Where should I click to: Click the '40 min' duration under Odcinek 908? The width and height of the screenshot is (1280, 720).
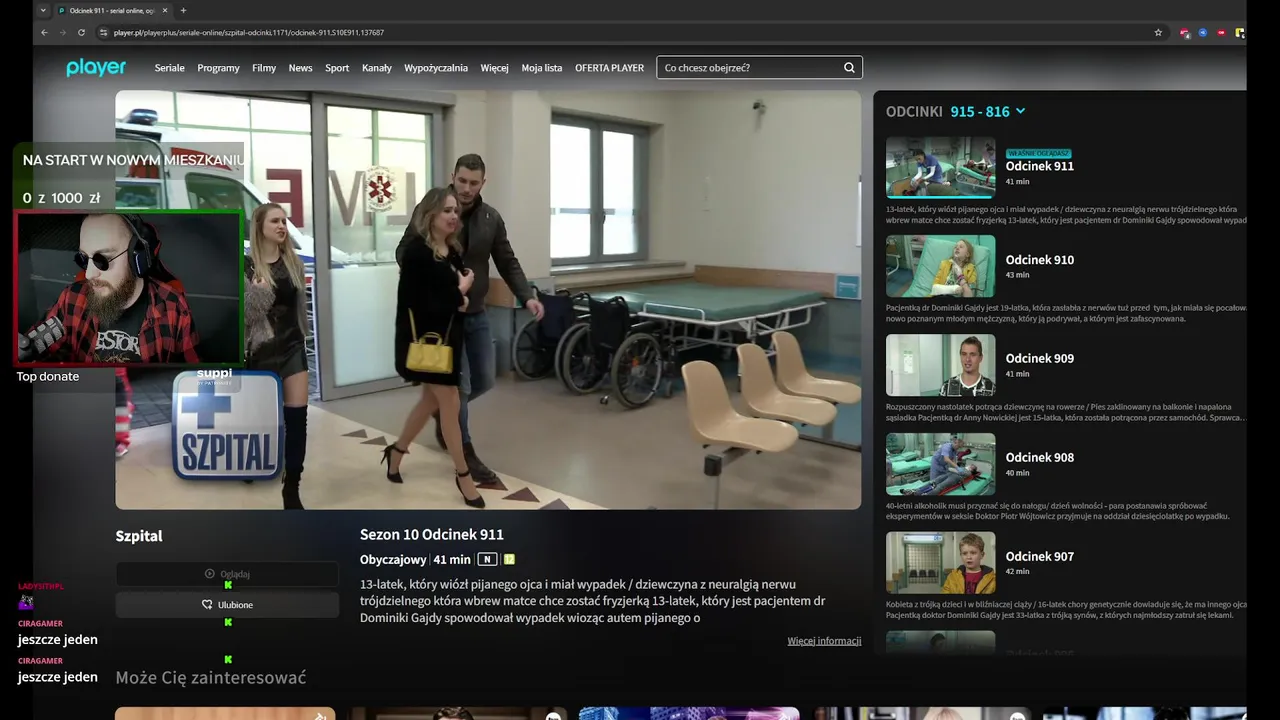coord(1017,473)
